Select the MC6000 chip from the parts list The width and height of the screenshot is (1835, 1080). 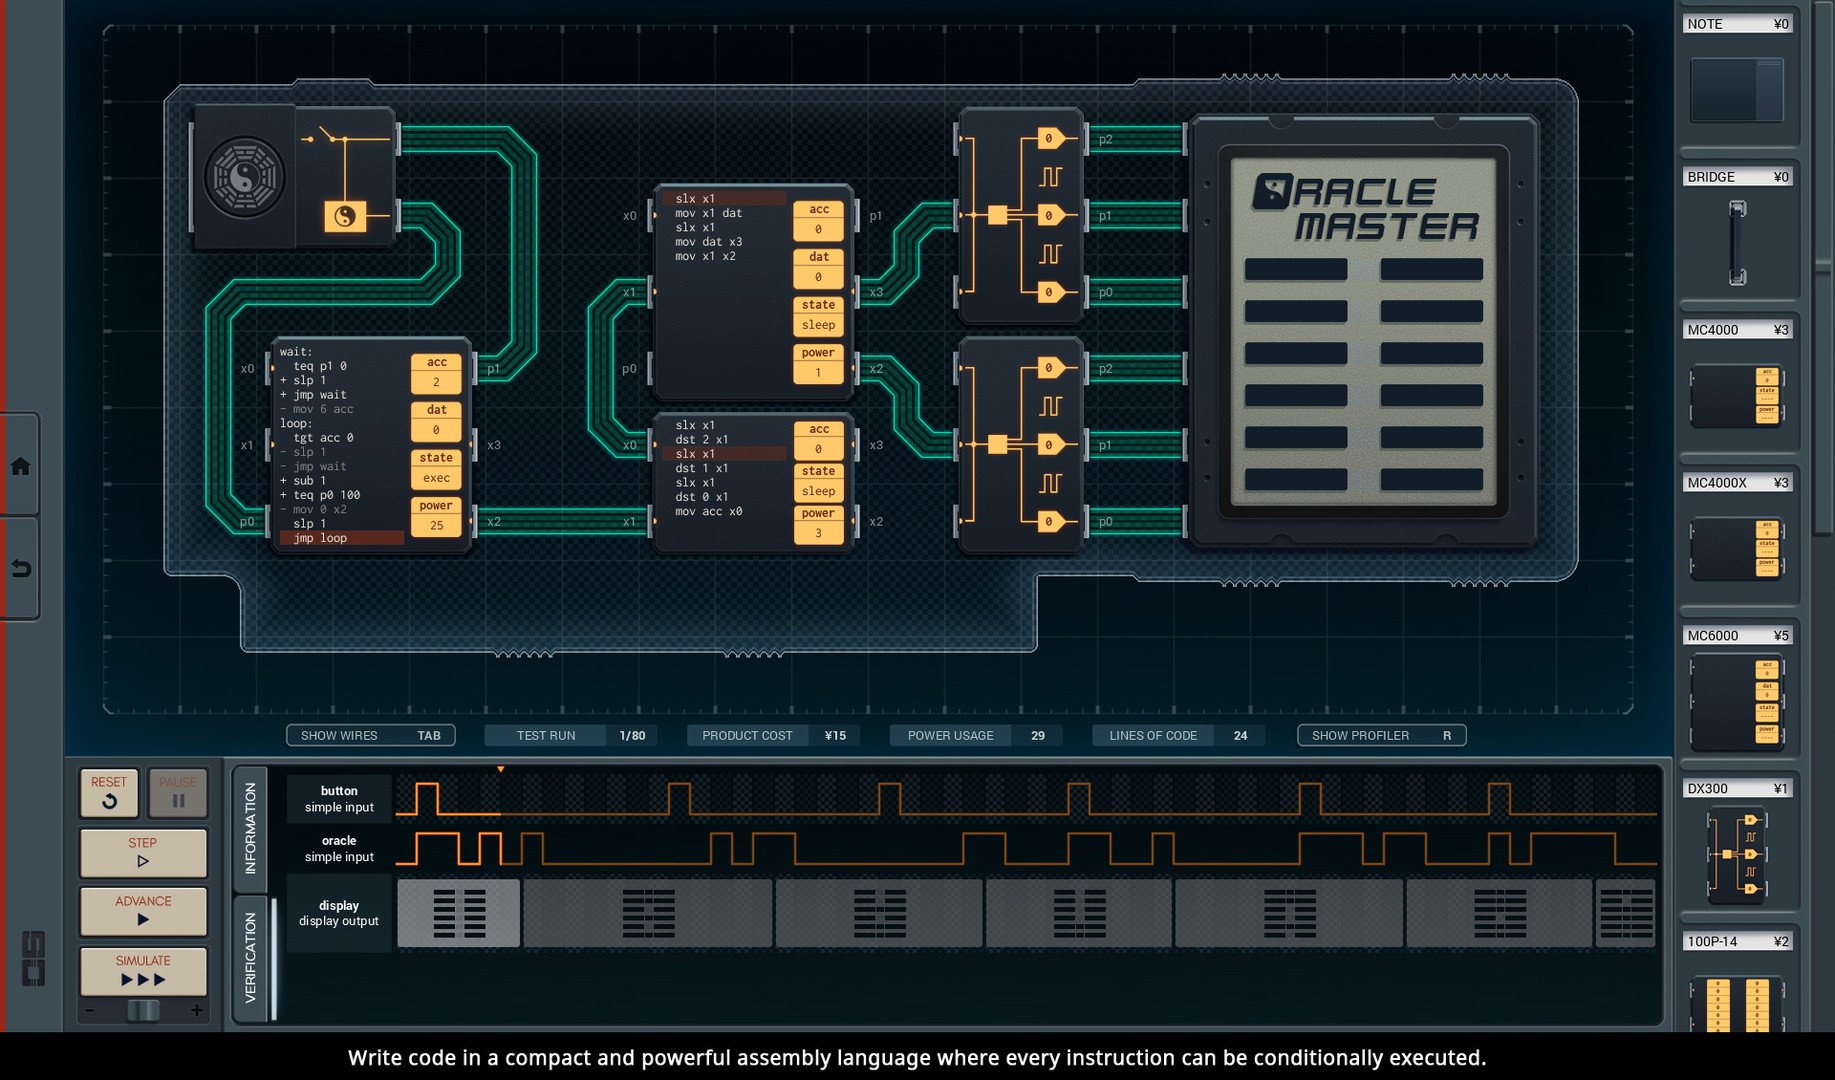(x=1737, y=700)
